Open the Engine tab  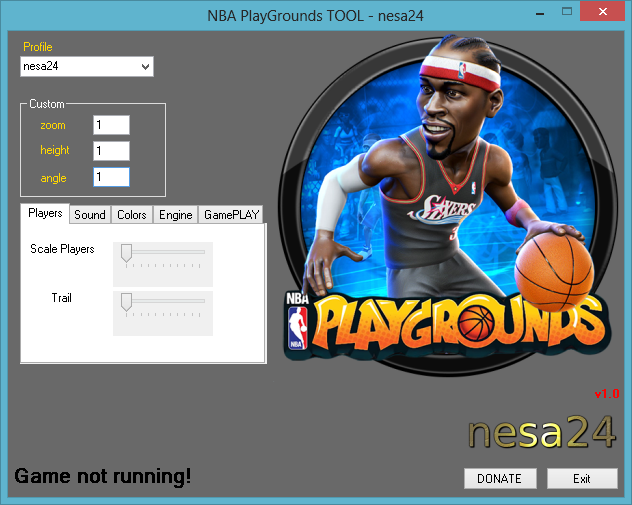(x=175, y=215)
